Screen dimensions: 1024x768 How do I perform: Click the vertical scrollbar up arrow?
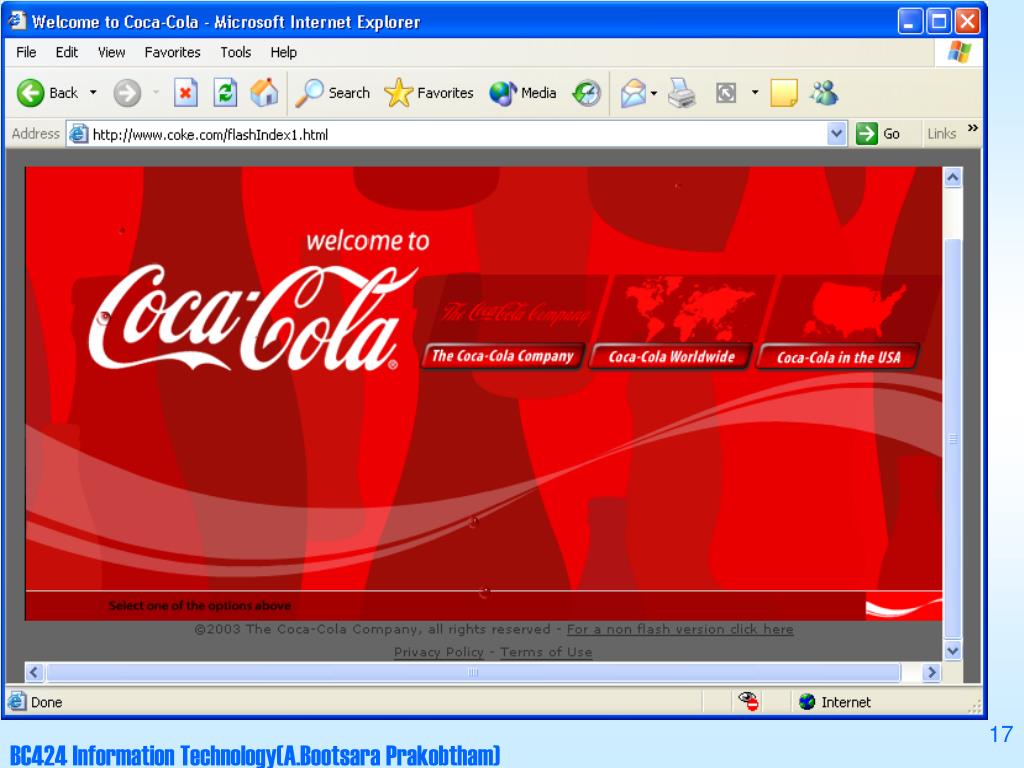(953, 178)
